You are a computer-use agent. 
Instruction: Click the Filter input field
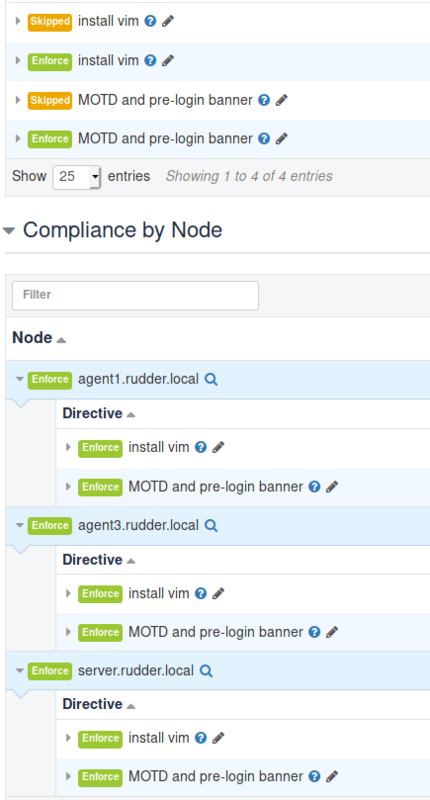pyautogui.click(x=135, y=295)
